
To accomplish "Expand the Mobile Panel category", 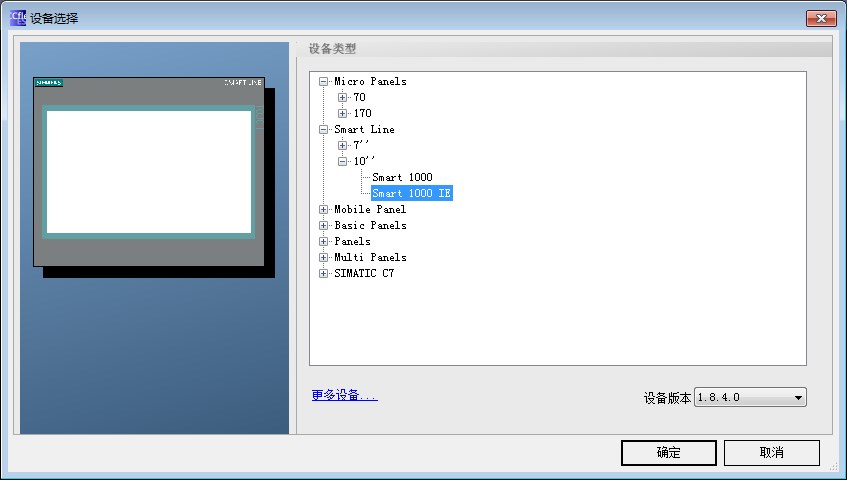I will (323, 210).
